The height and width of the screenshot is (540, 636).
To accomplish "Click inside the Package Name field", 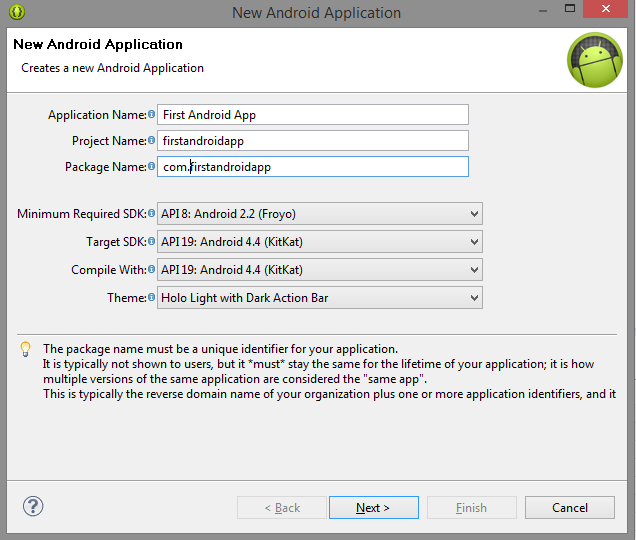I will point(313,167).
